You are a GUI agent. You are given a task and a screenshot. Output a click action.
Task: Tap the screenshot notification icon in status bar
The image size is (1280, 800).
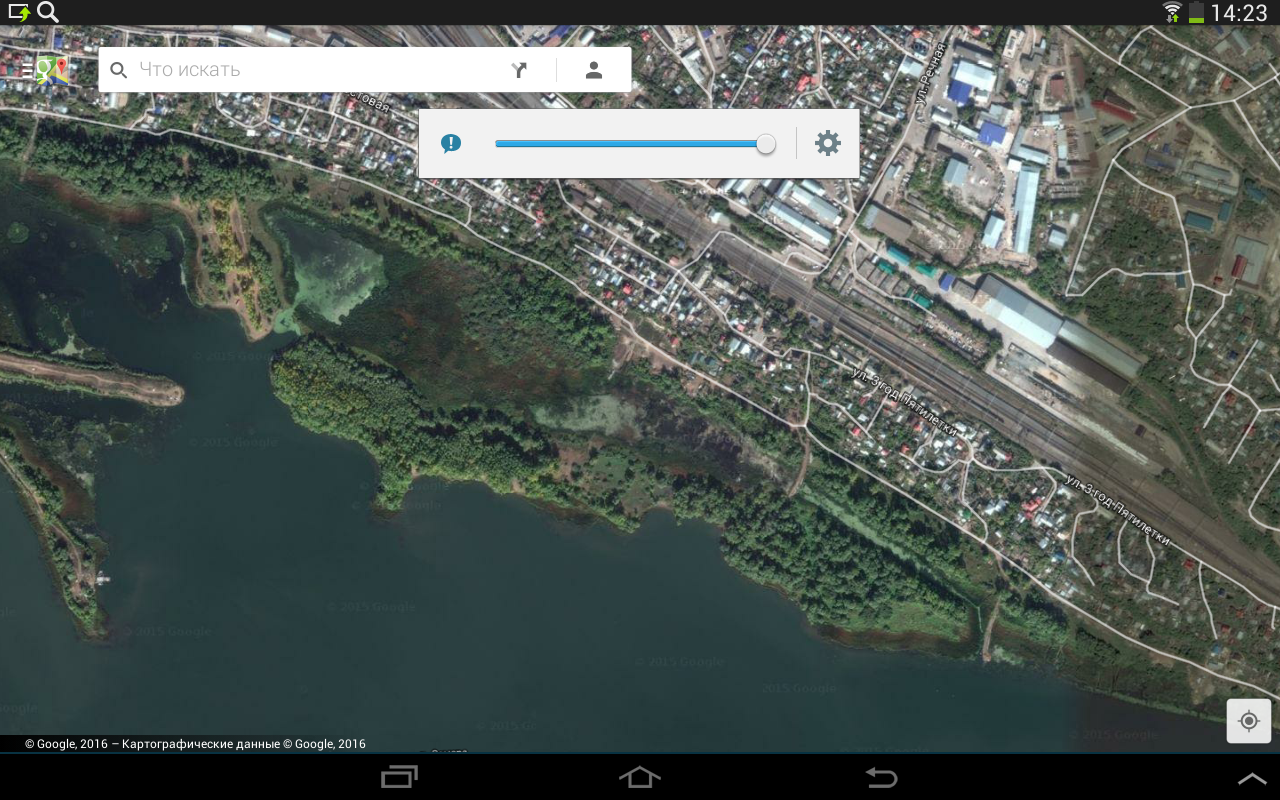point(19,12)
